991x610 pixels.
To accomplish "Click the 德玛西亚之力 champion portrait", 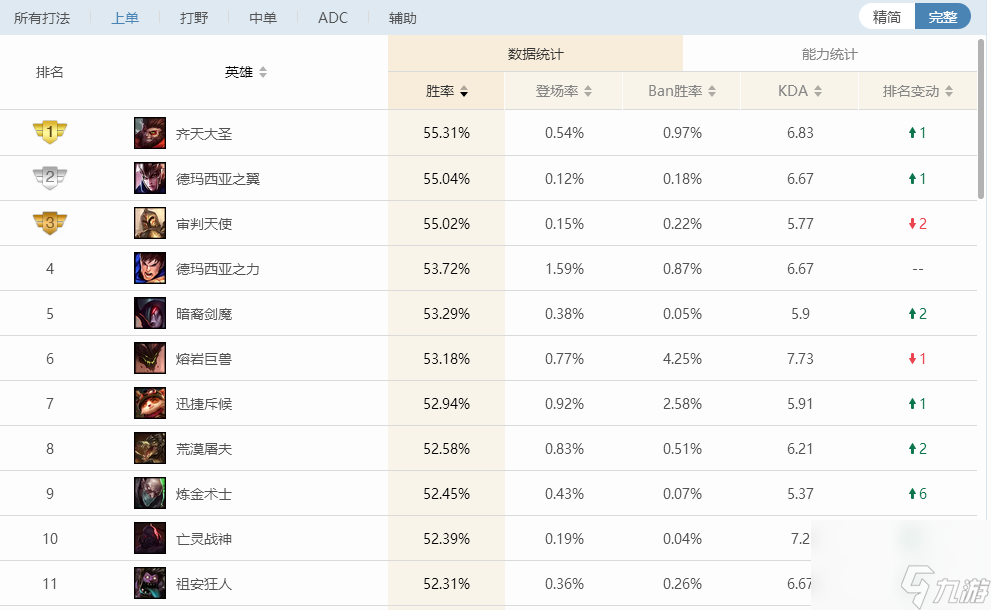I will coord(150,268).
